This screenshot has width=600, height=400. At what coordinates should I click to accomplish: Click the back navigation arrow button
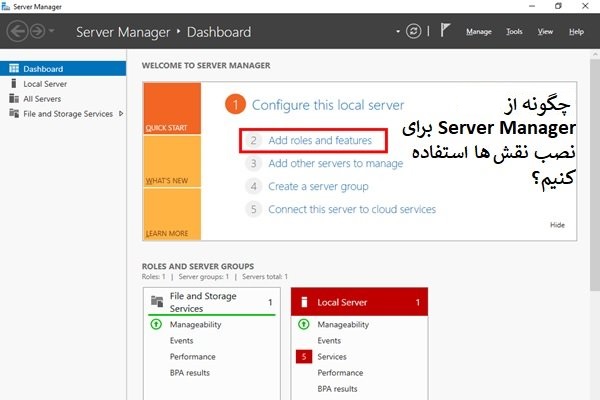click(x=17, y=32)
